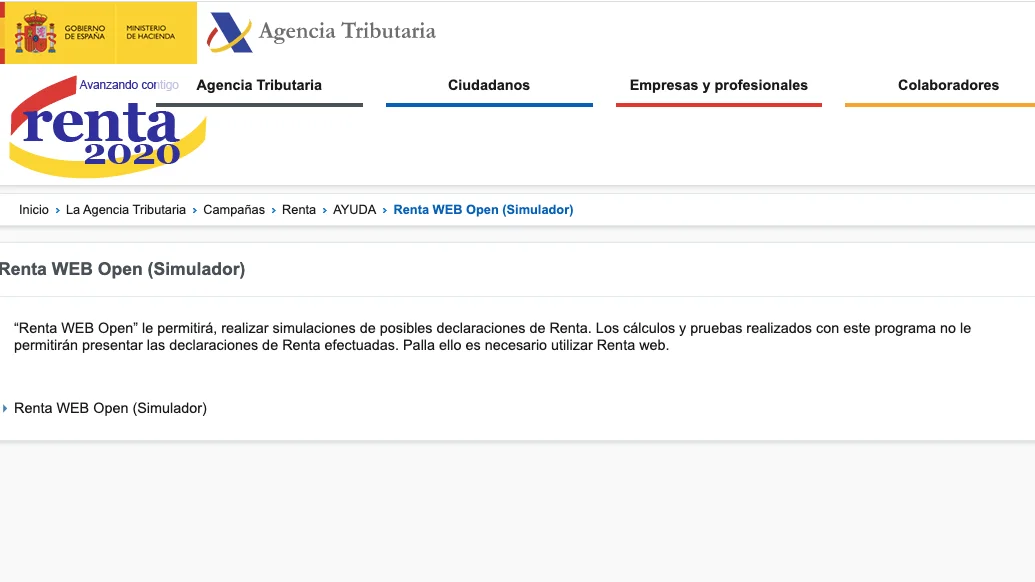Open the Renta 2020 campaign logo
Screen dimensions: 1035x582
pos(108,127)
